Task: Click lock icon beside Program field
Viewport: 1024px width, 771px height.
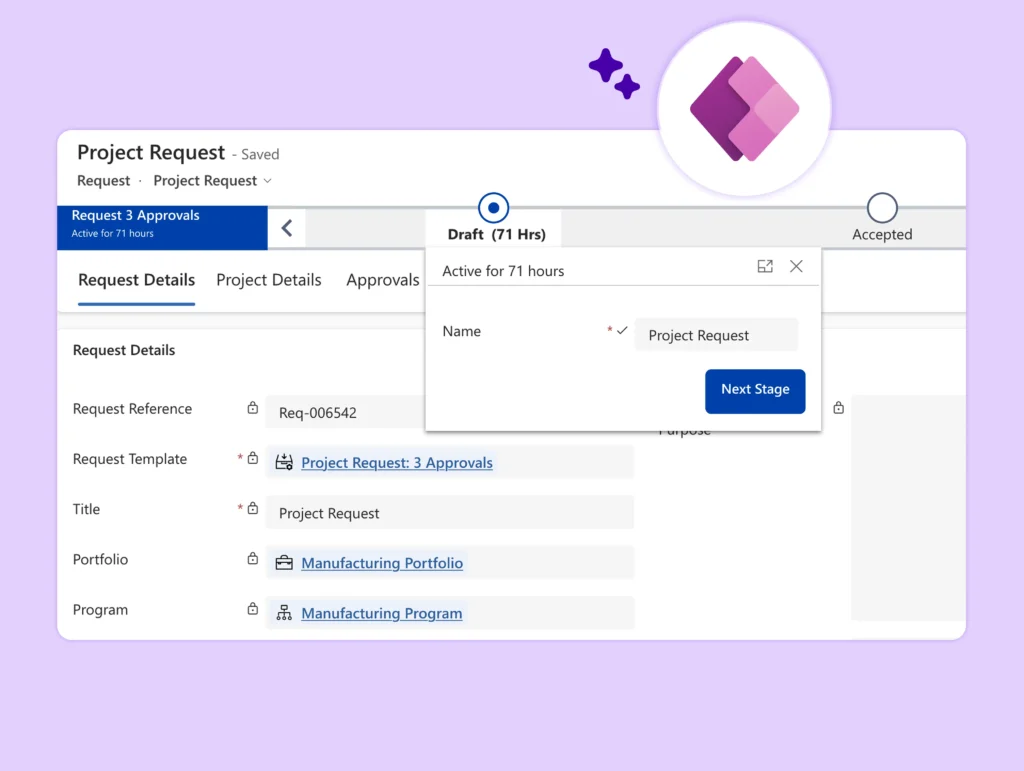Action: coord(253,609)
